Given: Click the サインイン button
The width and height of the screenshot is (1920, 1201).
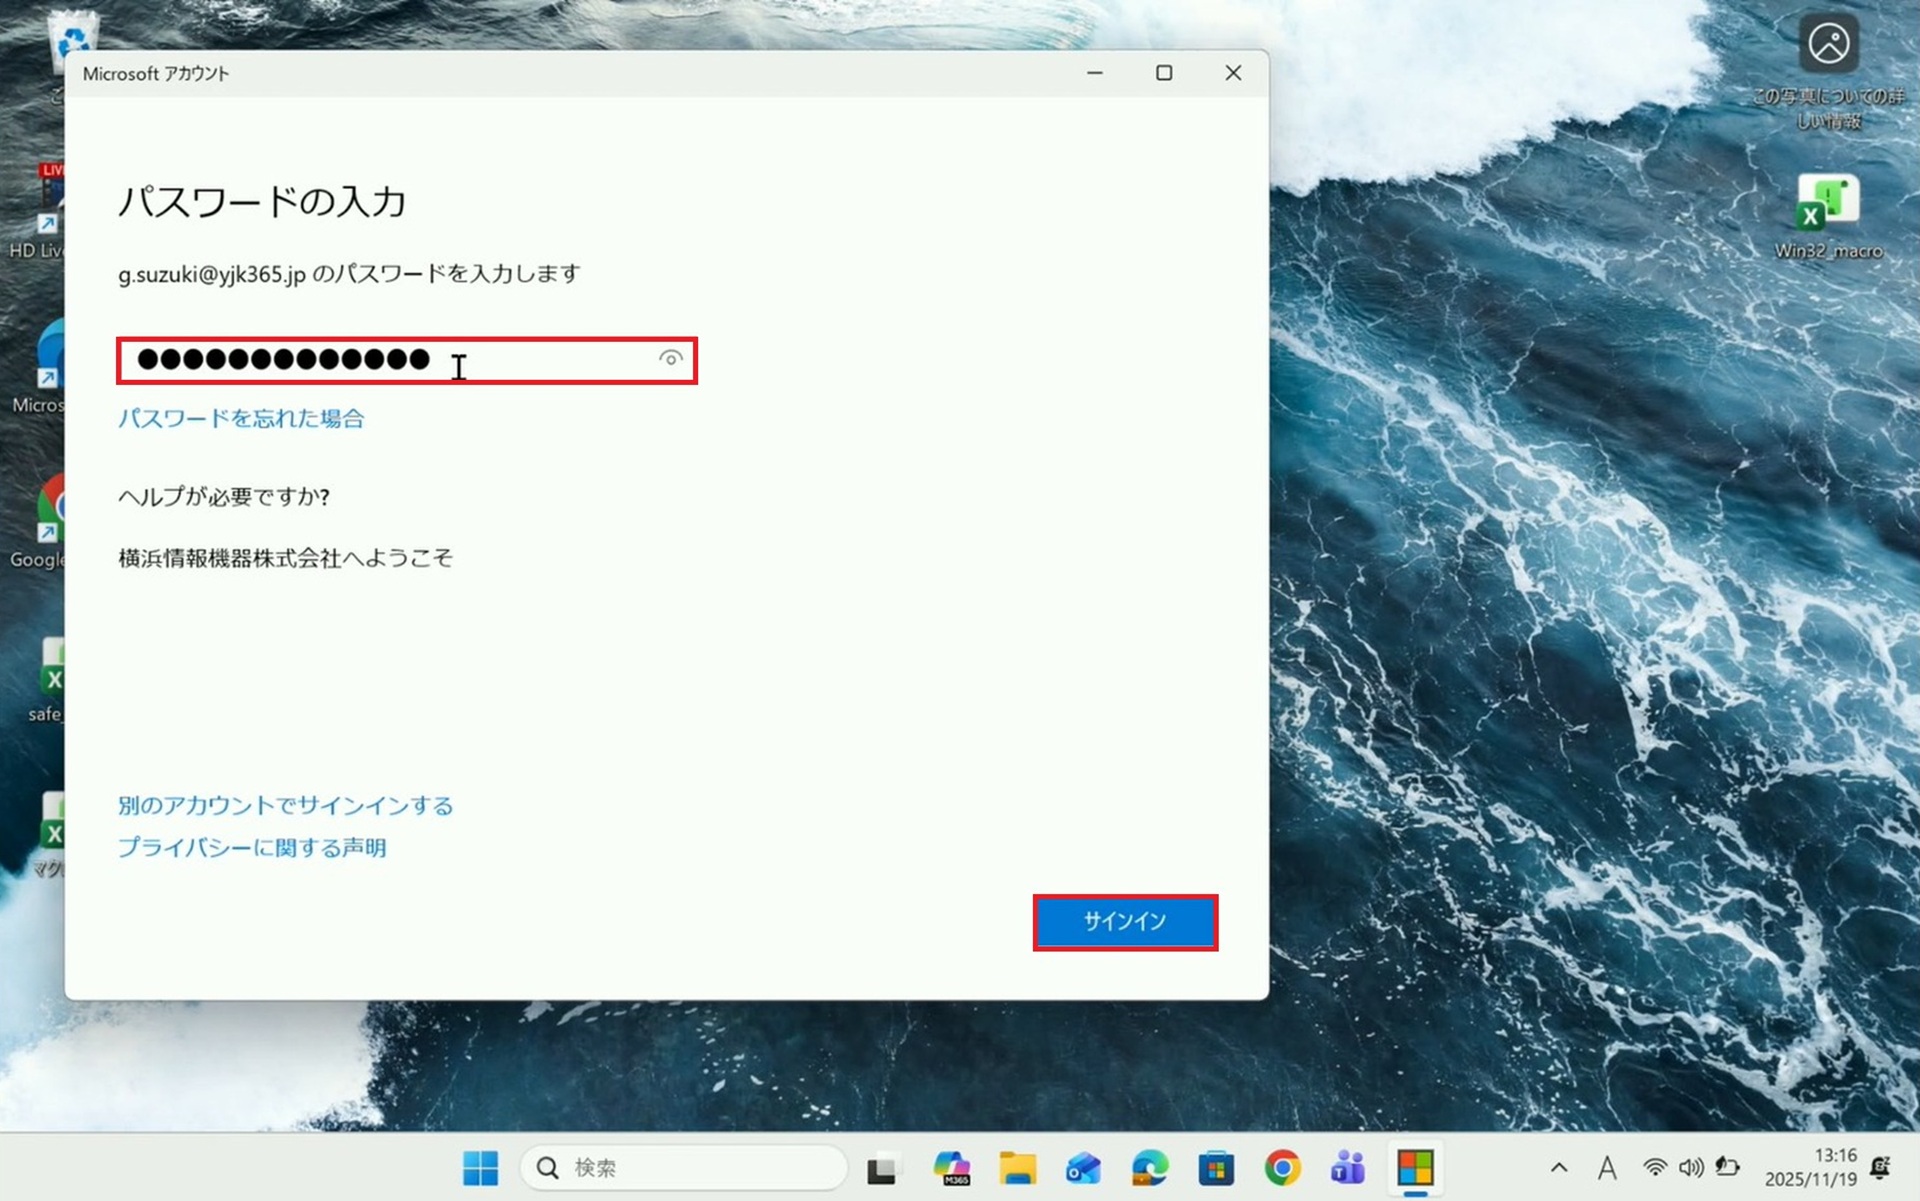Looking at the screenshot, I should [1124, 921].
